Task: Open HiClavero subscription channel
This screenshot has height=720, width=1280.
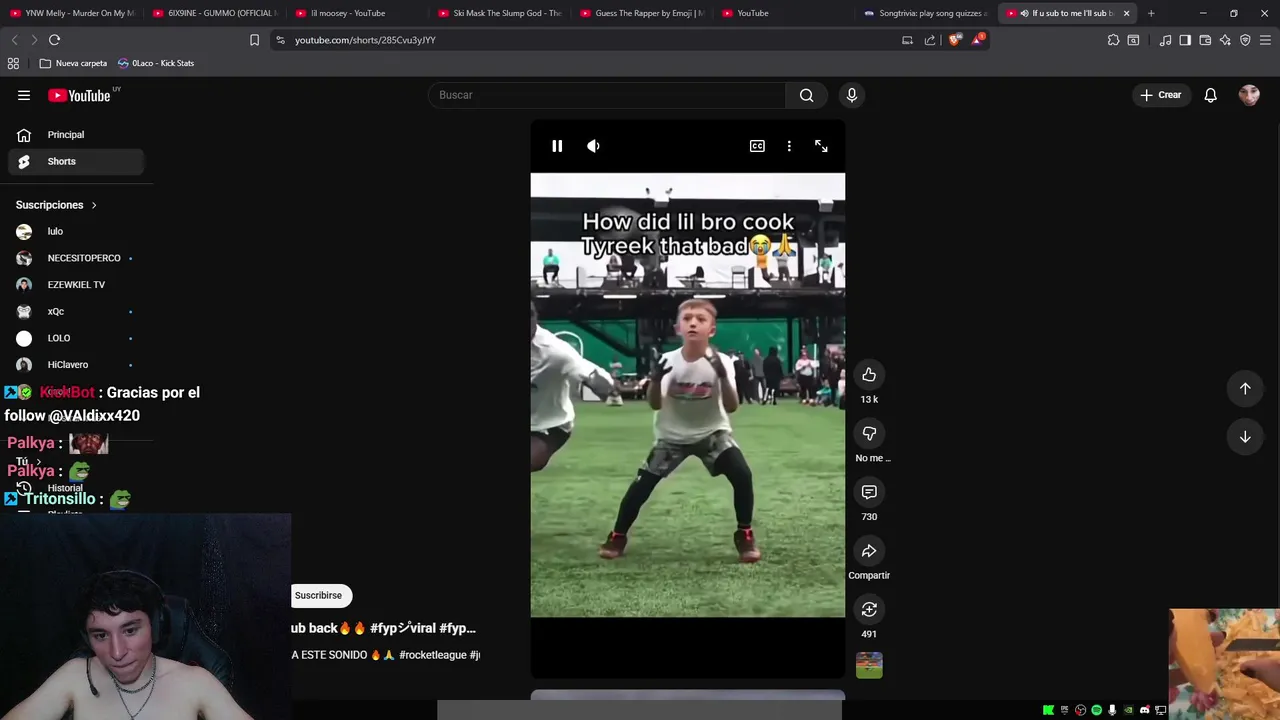Action: point(76,365)
